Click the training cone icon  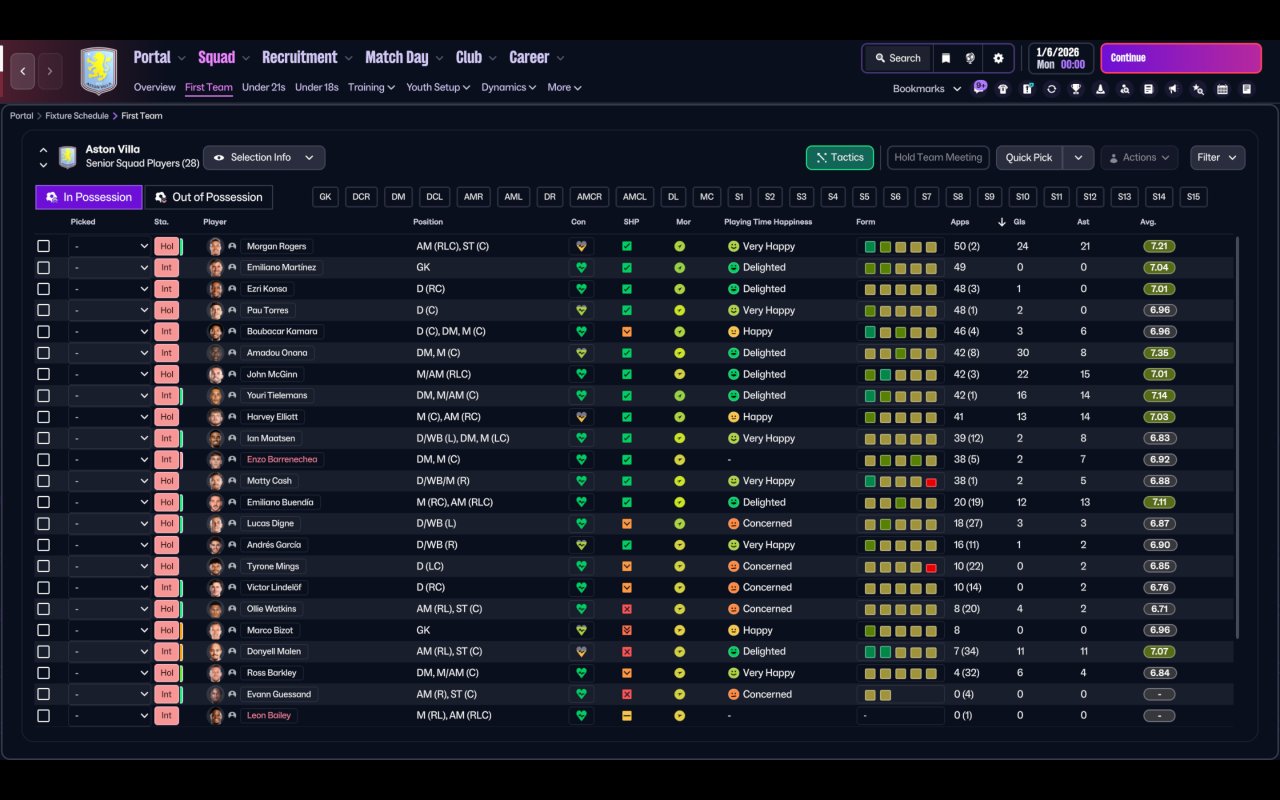(x=1100, y=89)
